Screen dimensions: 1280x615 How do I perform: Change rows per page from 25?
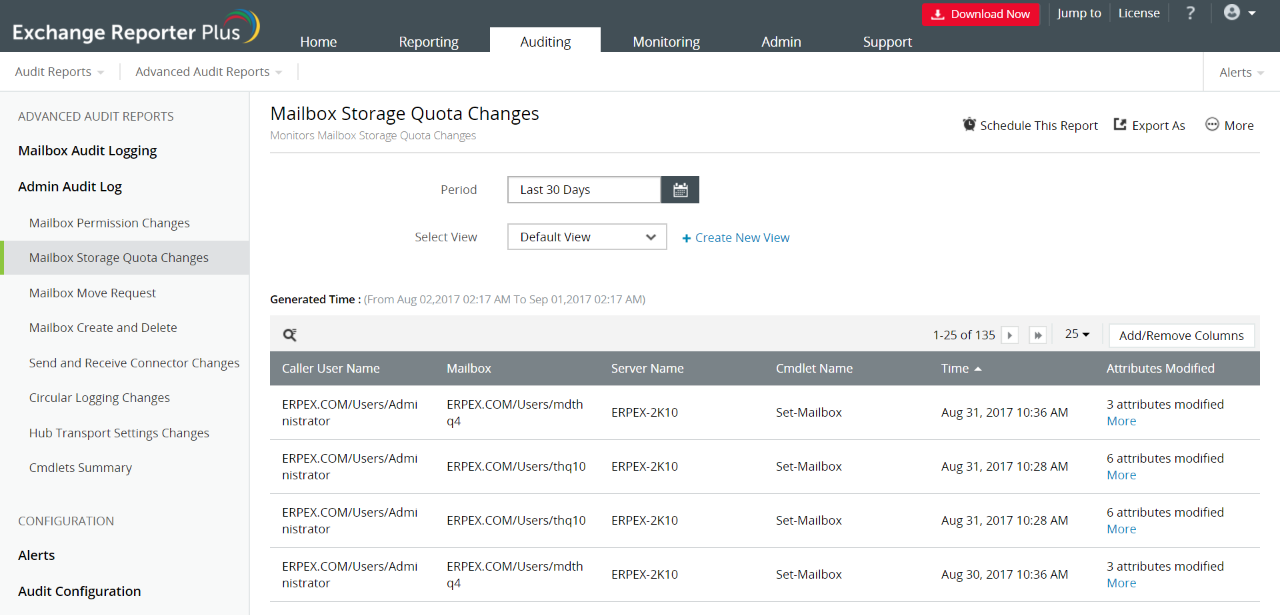pos(1077,334)
